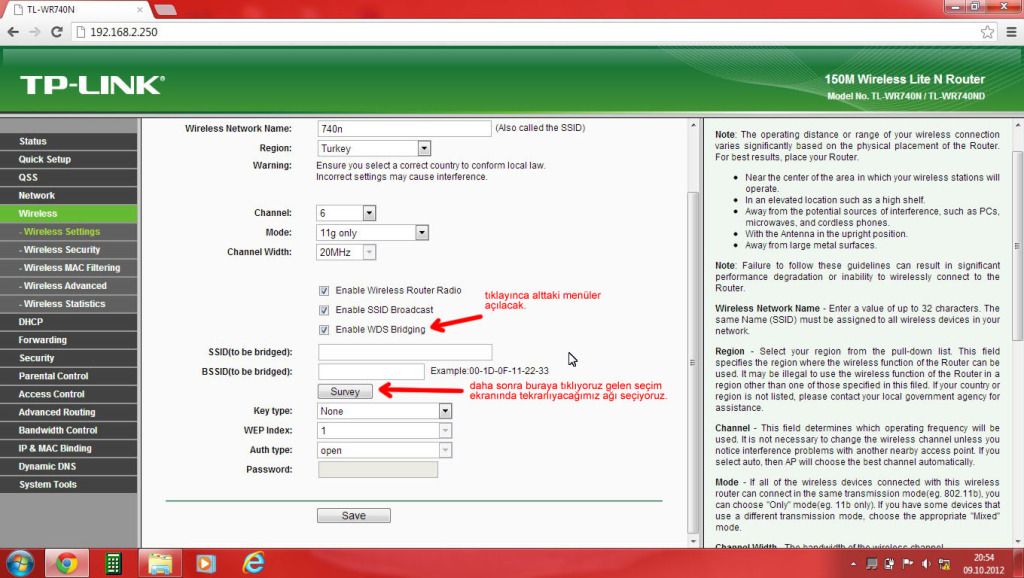Click the settings form scrollbar thumb
This screenshot has width=1024, height=578.
[693, 362]
